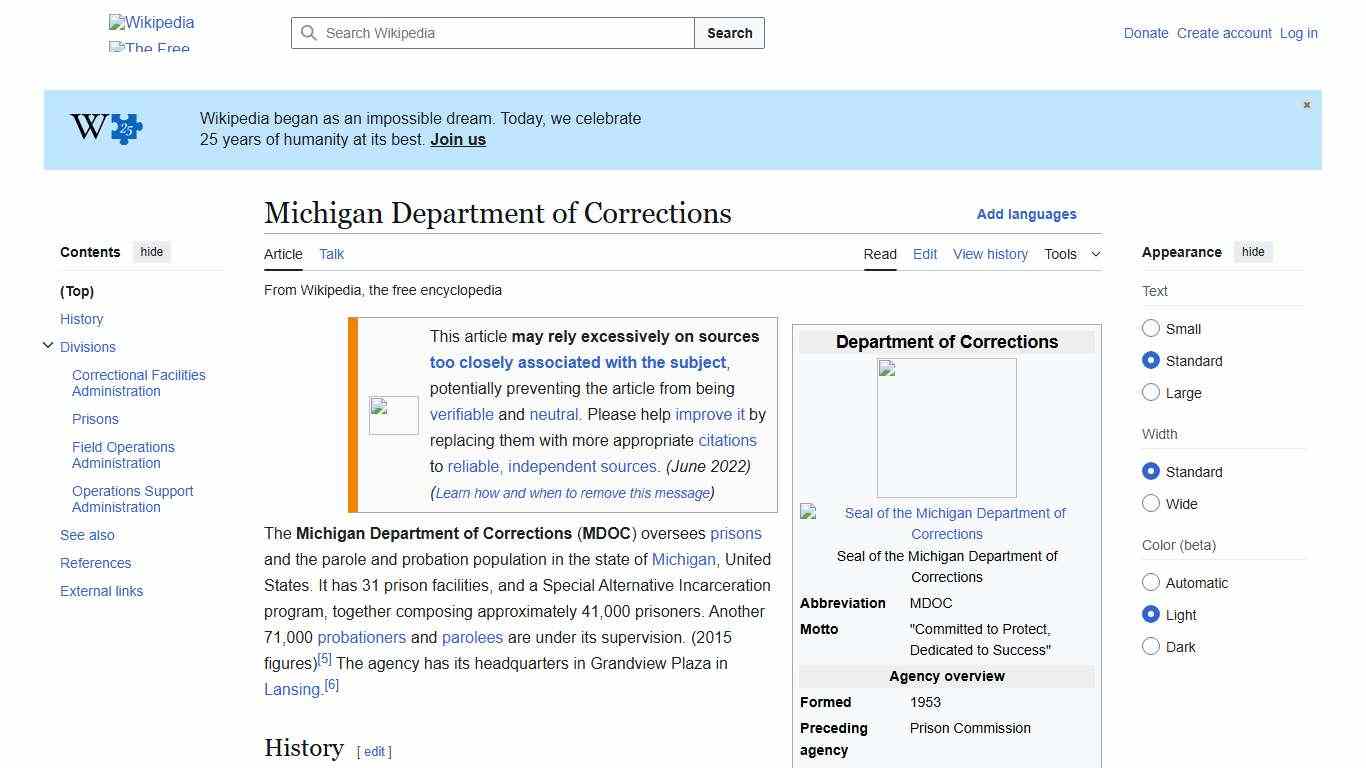This screenshot has height=768, width=1366.
Task: Dismiss the anniversary banner
Action: pos(1306,104)
